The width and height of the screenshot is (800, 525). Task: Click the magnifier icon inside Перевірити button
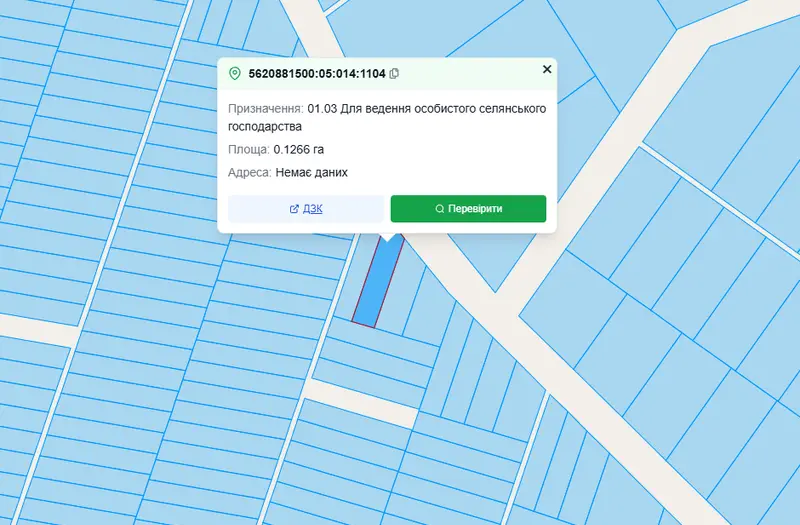tap(439, 209)
